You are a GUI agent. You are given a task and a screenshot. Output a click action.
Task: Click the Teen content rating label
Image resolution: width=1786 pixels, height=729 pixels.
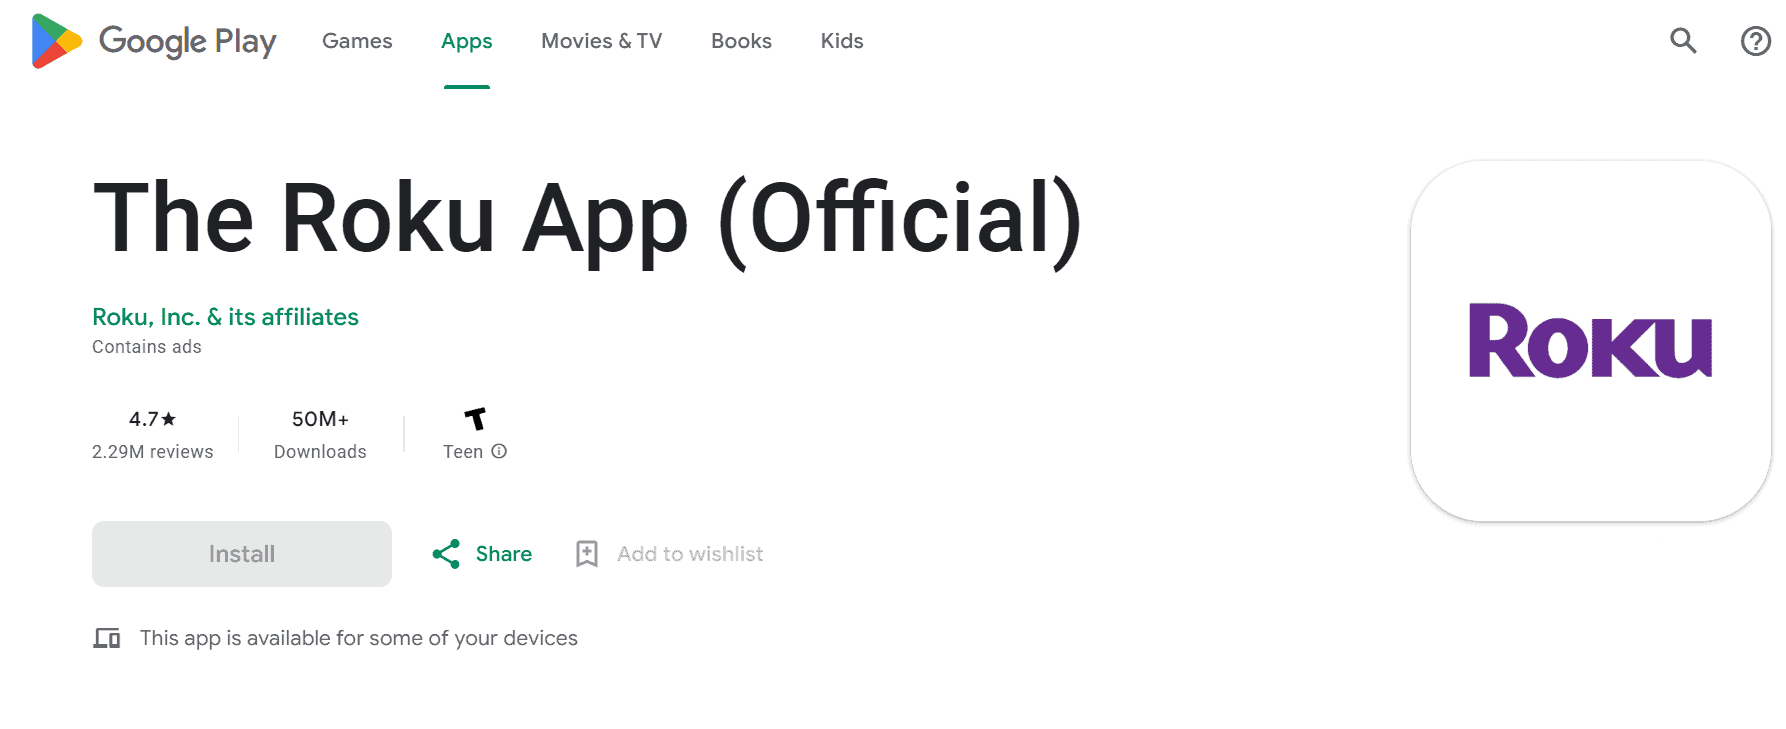[x=463, y=452]
